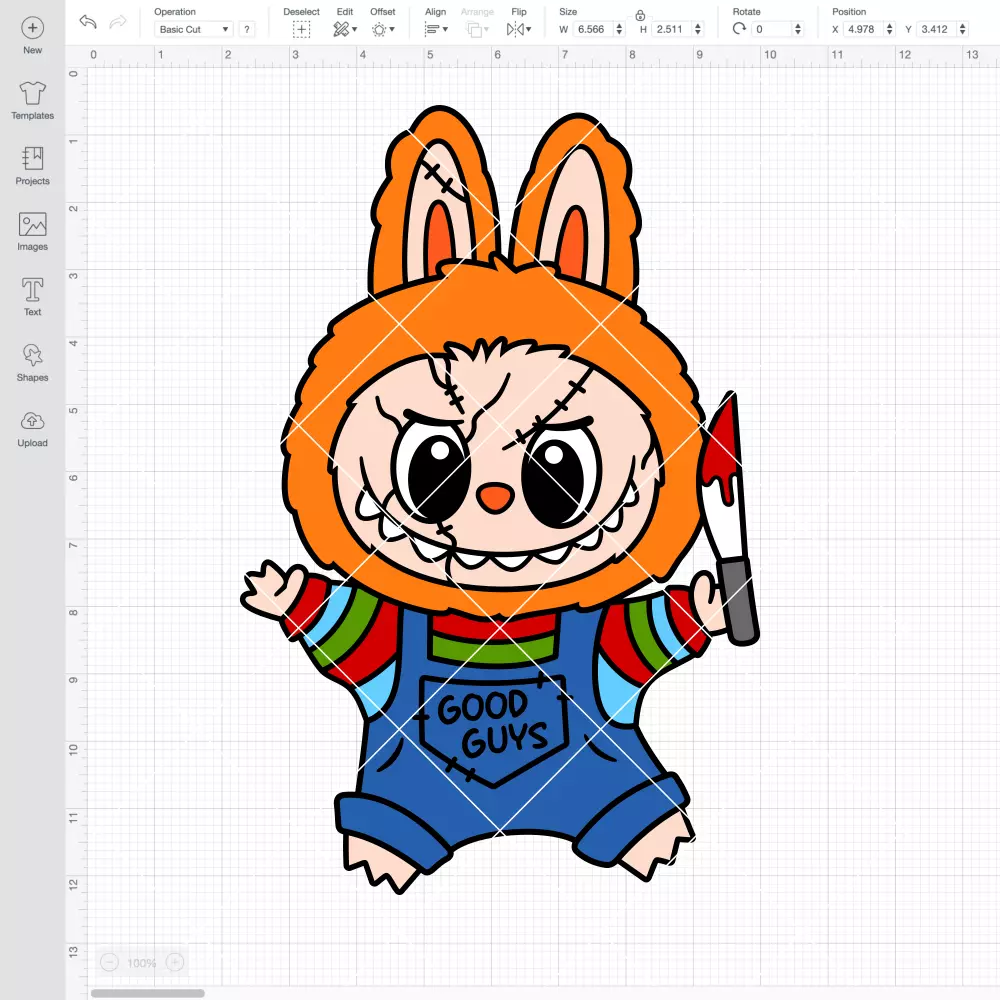
Task: Open the Shapes panel
Action: pos(33,362)
